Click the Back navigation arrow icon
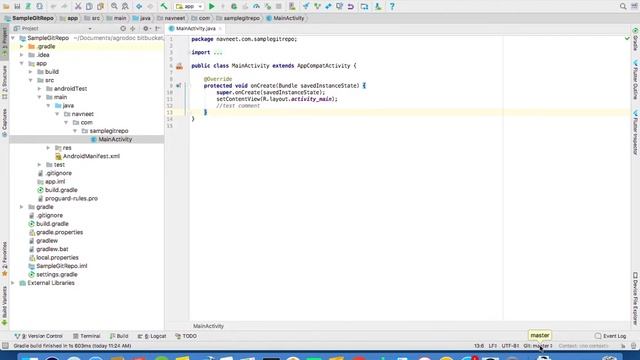640x360 pixels. click(x=139, y=7)
